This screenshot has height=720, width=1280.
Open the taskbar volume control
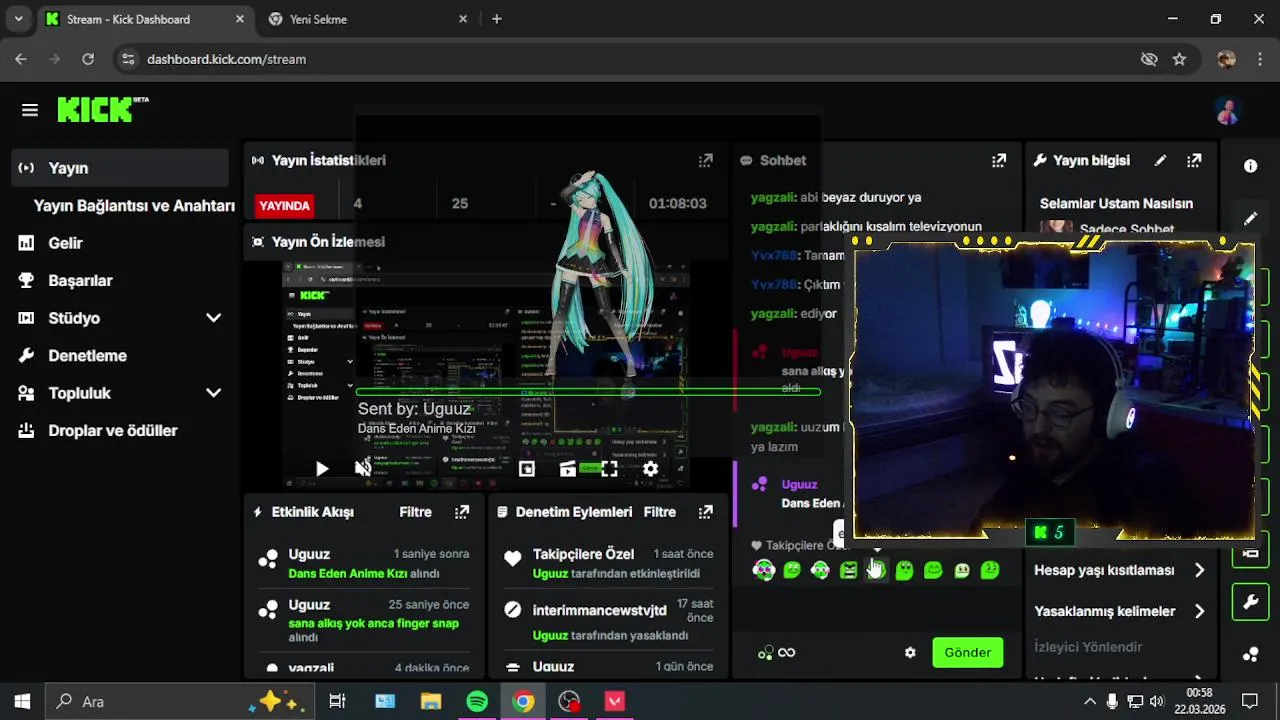(x=1157, y=702)
